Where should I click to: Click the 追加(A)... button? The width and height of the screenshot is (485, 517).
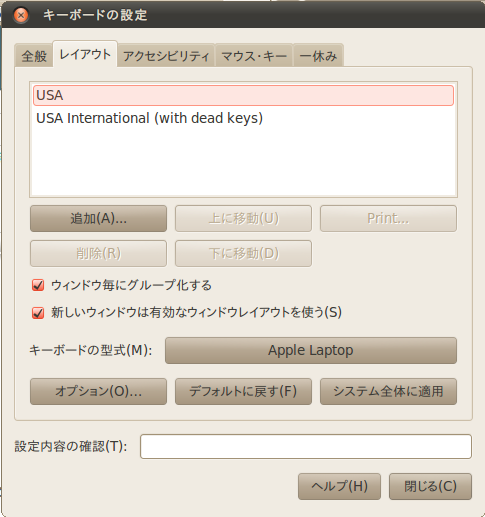tap(98, 219)
